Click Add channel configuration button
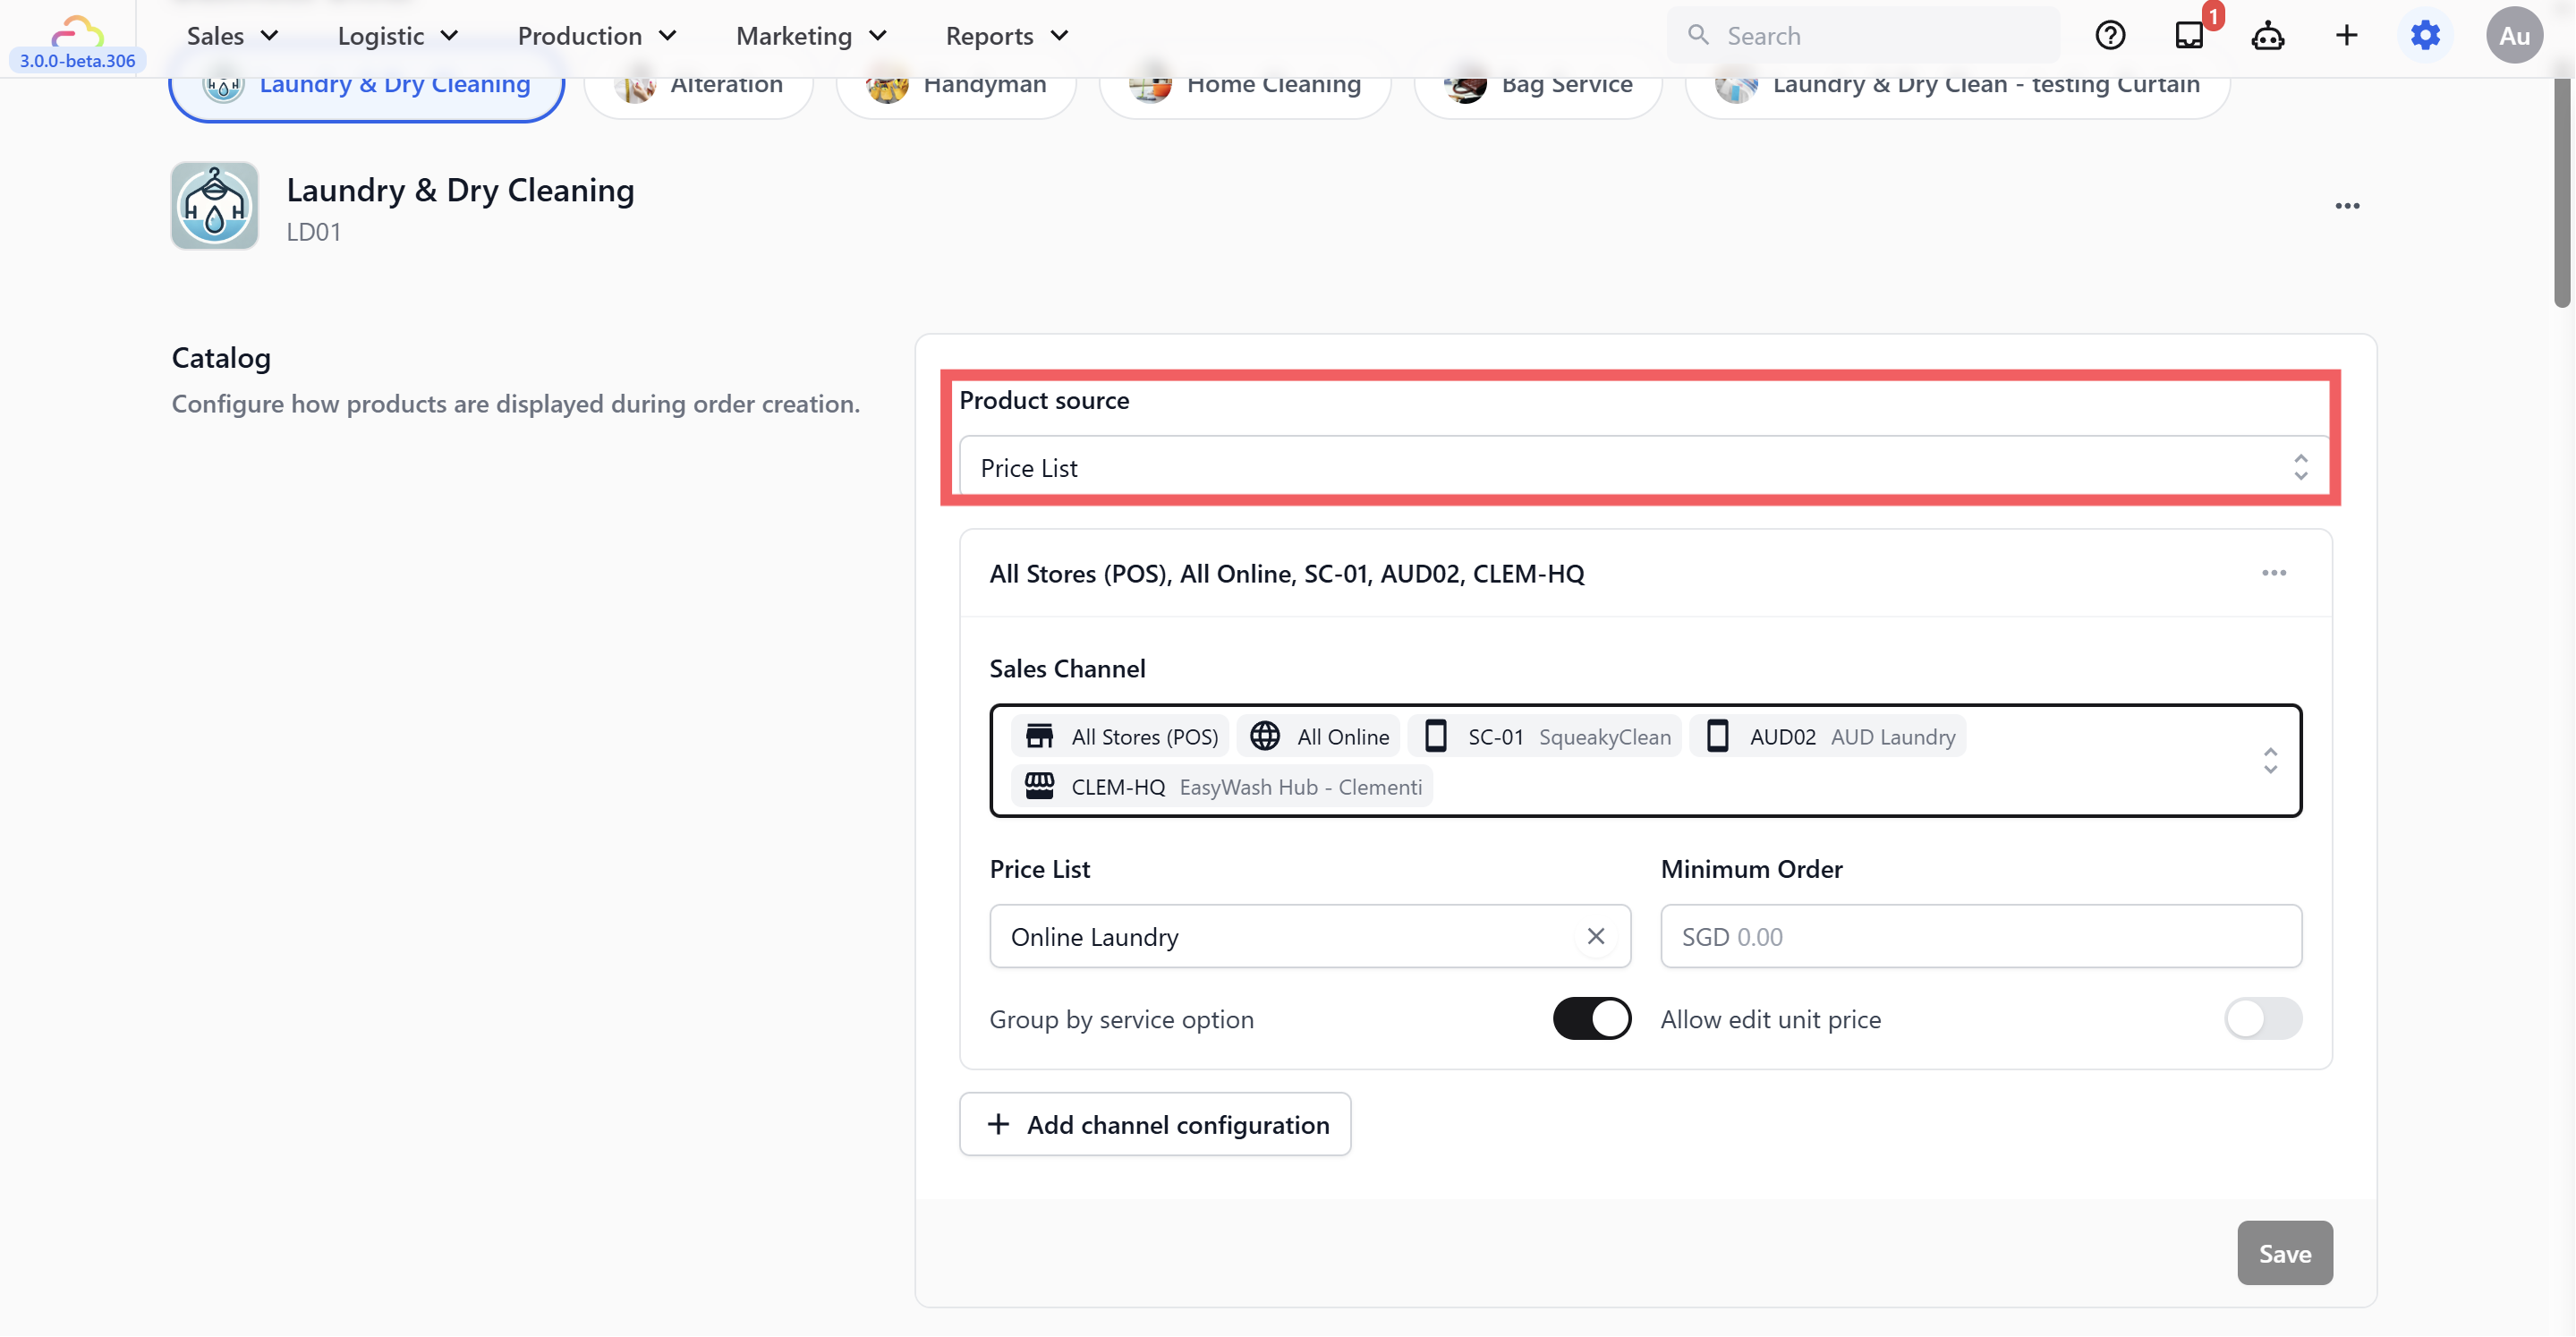 (1155, 1124)
